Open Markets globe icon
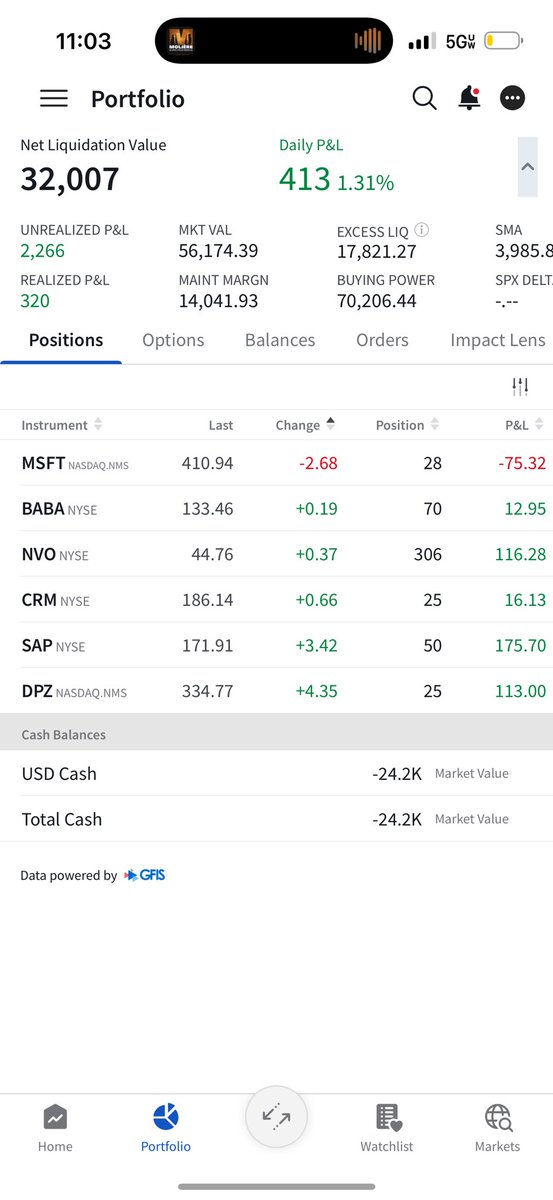This screenshot has width=553, height=1200. [x=497, y=1117]
